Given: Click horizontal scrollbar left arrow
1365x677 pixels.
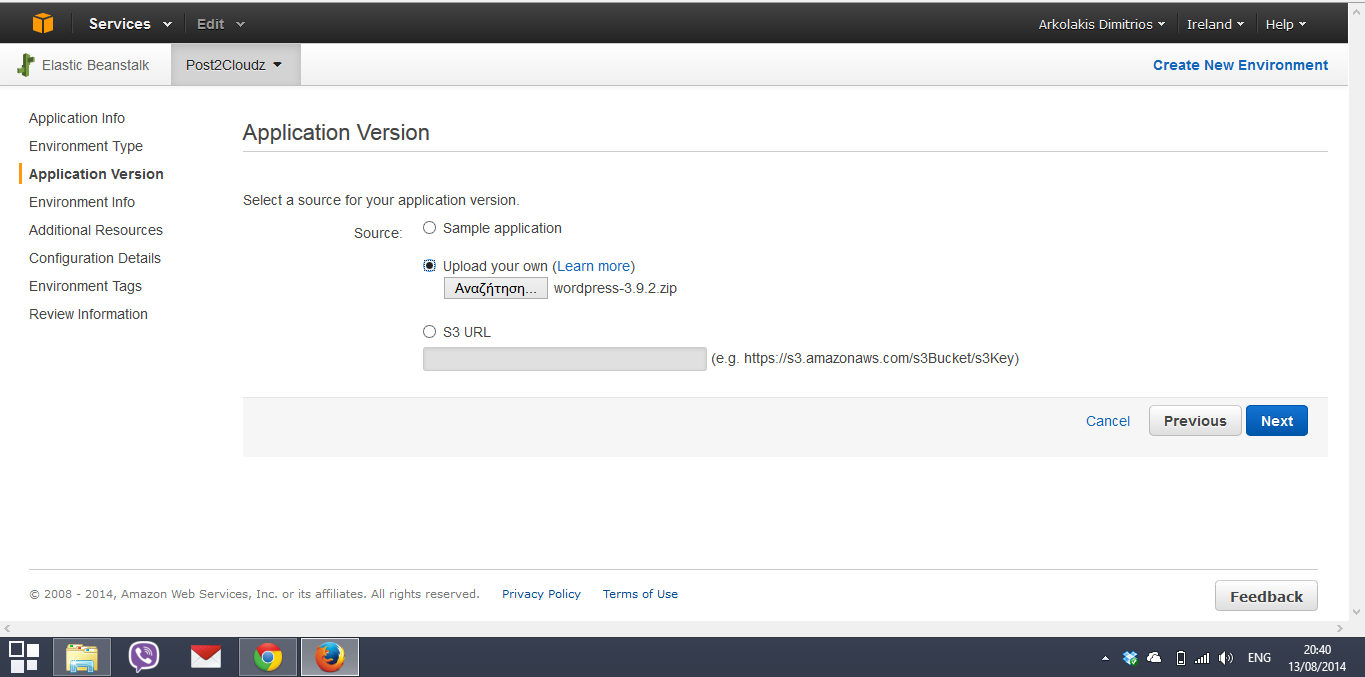Looking at the screenshot, I should coord(8,628).
